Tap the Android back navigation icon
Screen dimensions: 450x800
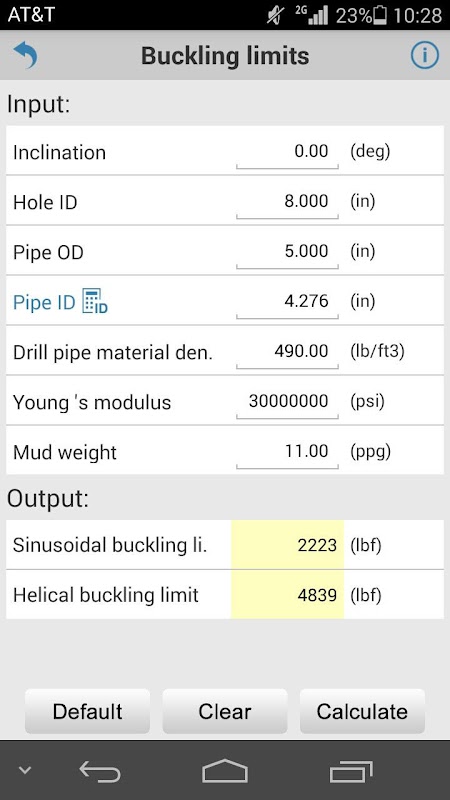(x=101, y=771)
